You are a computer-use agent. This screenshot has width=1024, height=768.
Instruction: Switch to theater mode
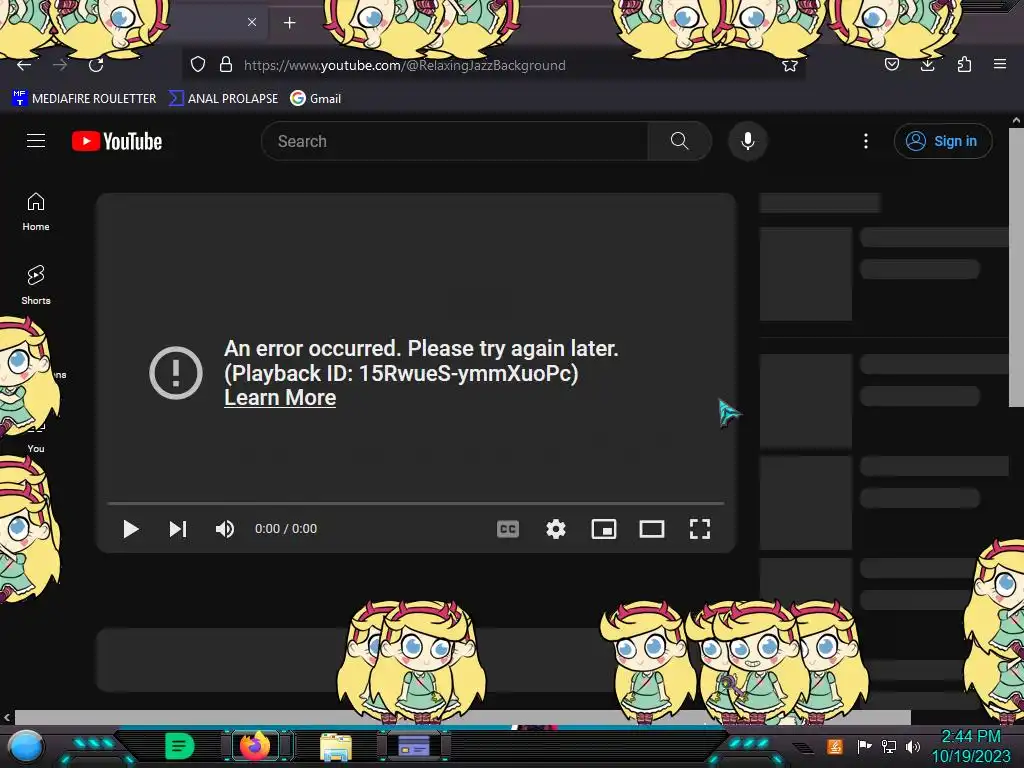[652, 529]
